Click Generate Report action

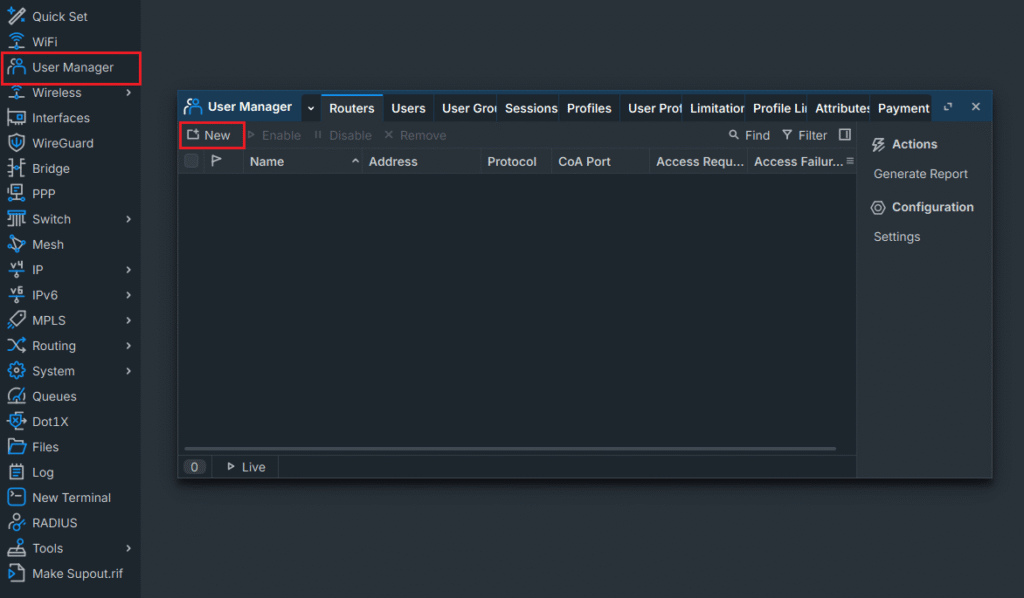click(920, 174)
